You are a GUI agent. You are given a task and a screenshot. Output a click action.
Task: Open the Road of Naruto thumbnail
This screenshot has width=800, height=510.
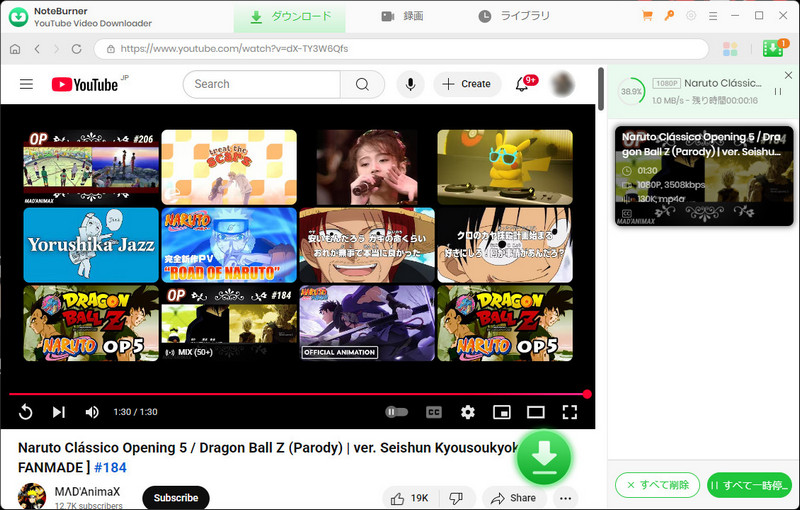[x=229, y=245]
